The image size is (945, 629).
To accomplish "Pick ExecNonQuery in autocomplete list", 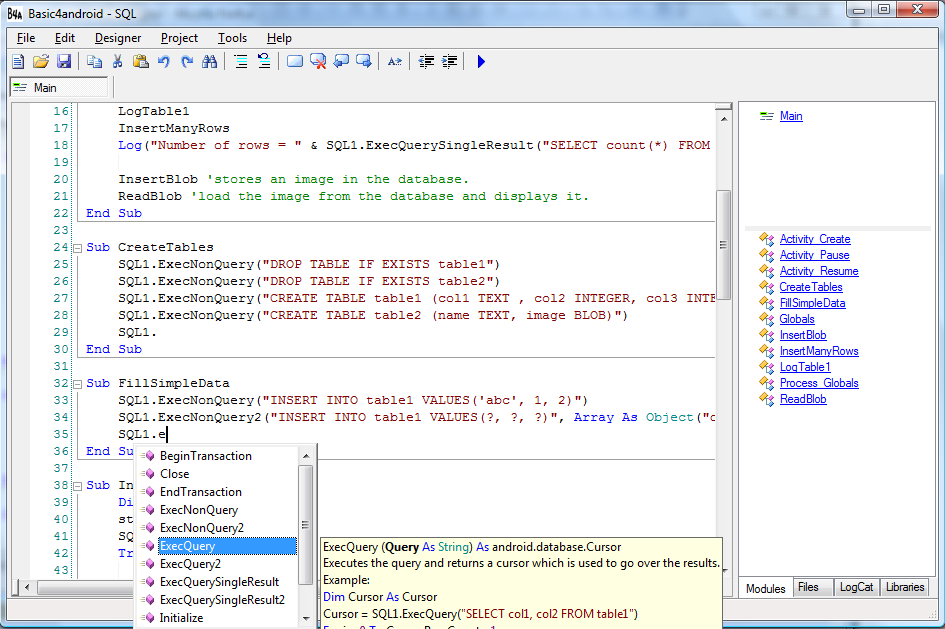I will tap(218, 510).
